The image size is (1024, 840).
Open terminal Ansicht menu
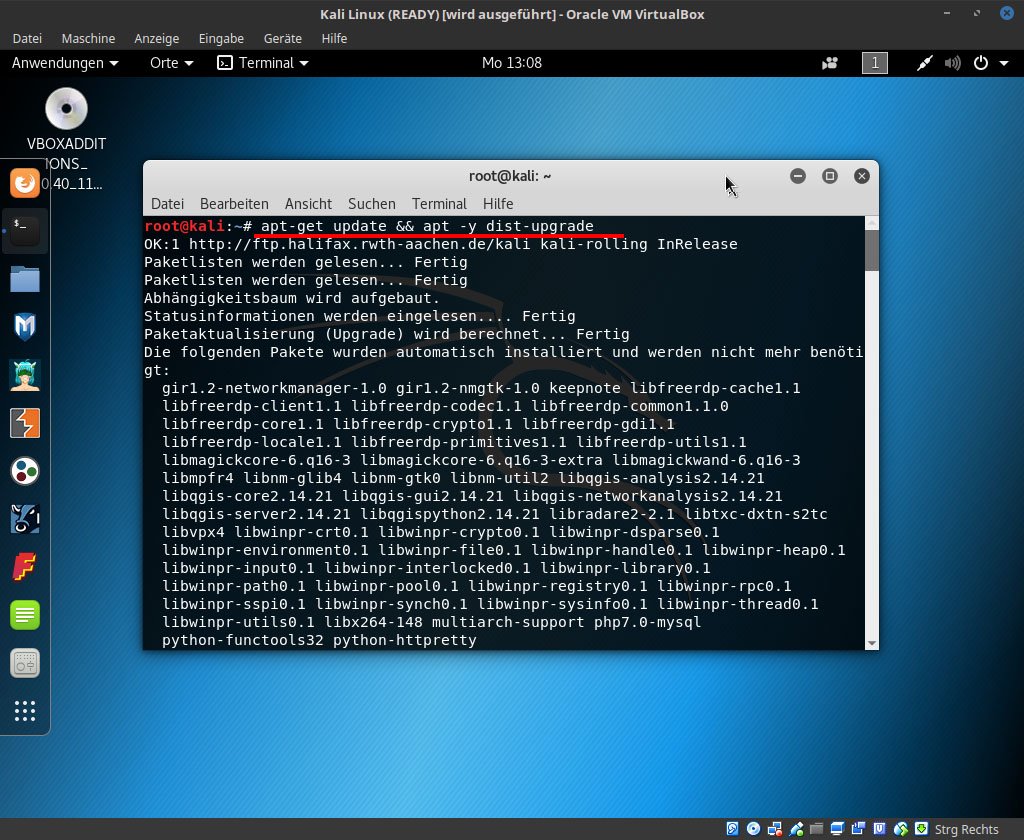tap(308, 204)
